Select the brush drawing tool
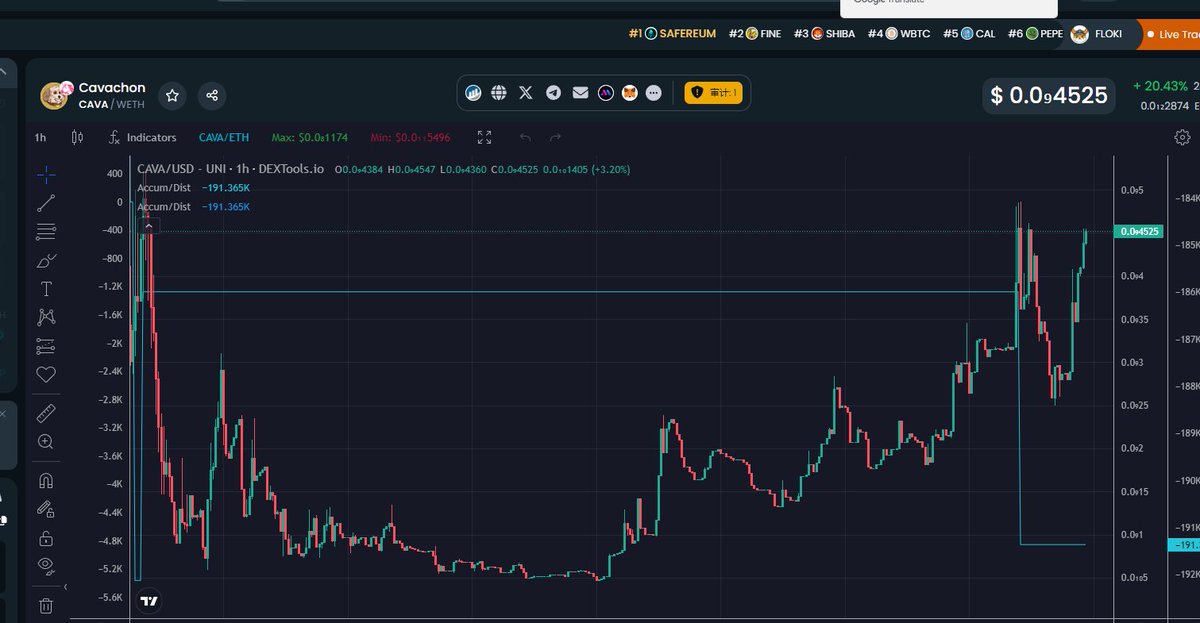The width and height of the screenshot is (1200, 623). 45,261
